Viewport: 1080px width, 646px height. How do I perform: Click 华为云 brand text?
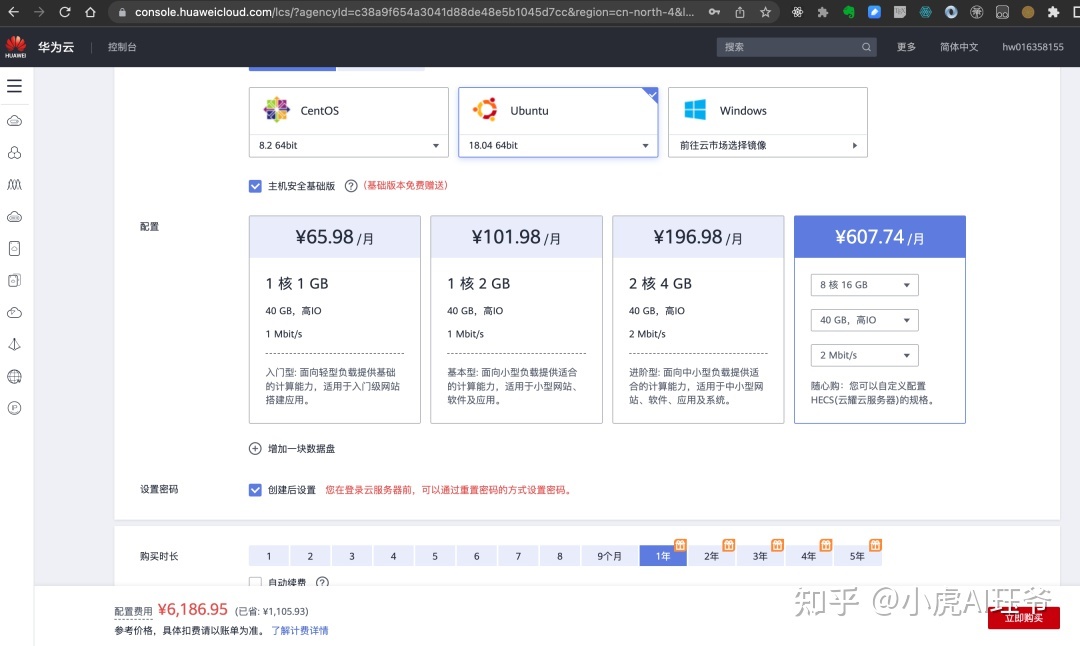56,47
